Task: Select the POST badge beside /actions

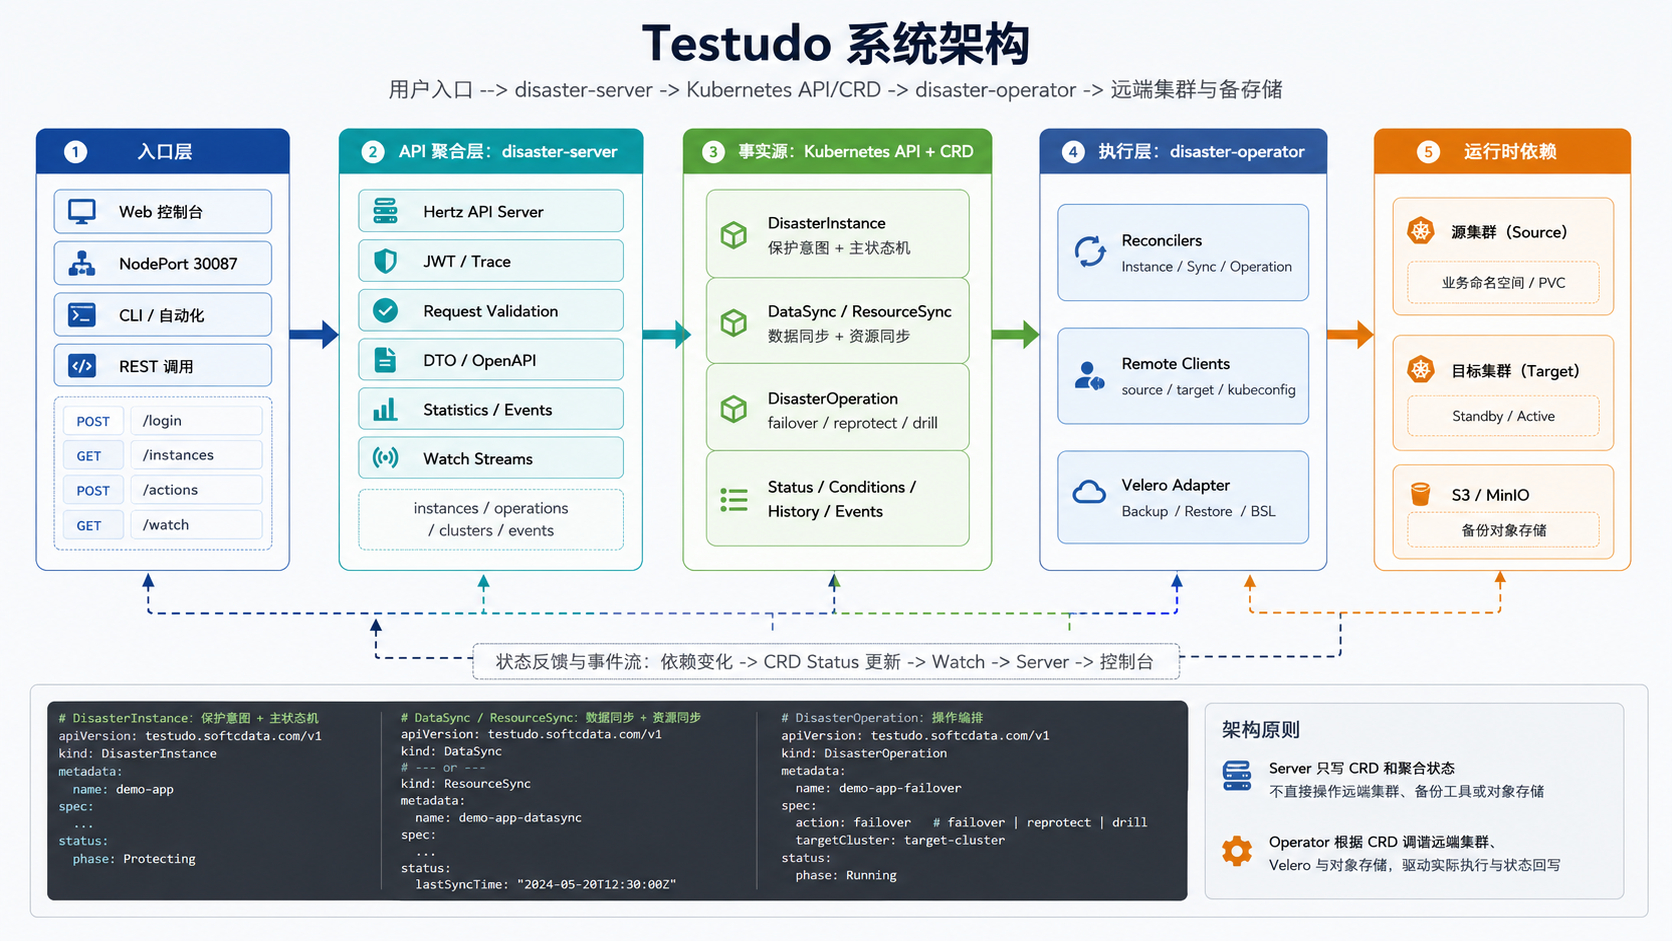Action: (93, 491)
